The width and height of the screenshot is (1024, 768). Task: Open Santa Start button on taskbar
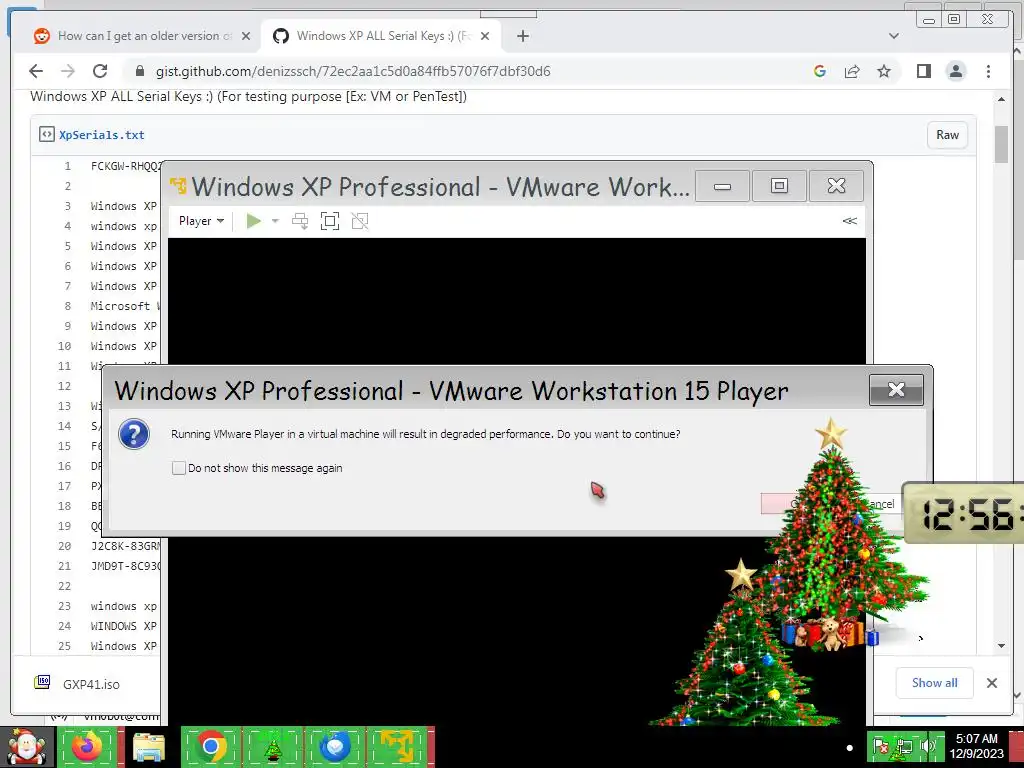[26, 746]
